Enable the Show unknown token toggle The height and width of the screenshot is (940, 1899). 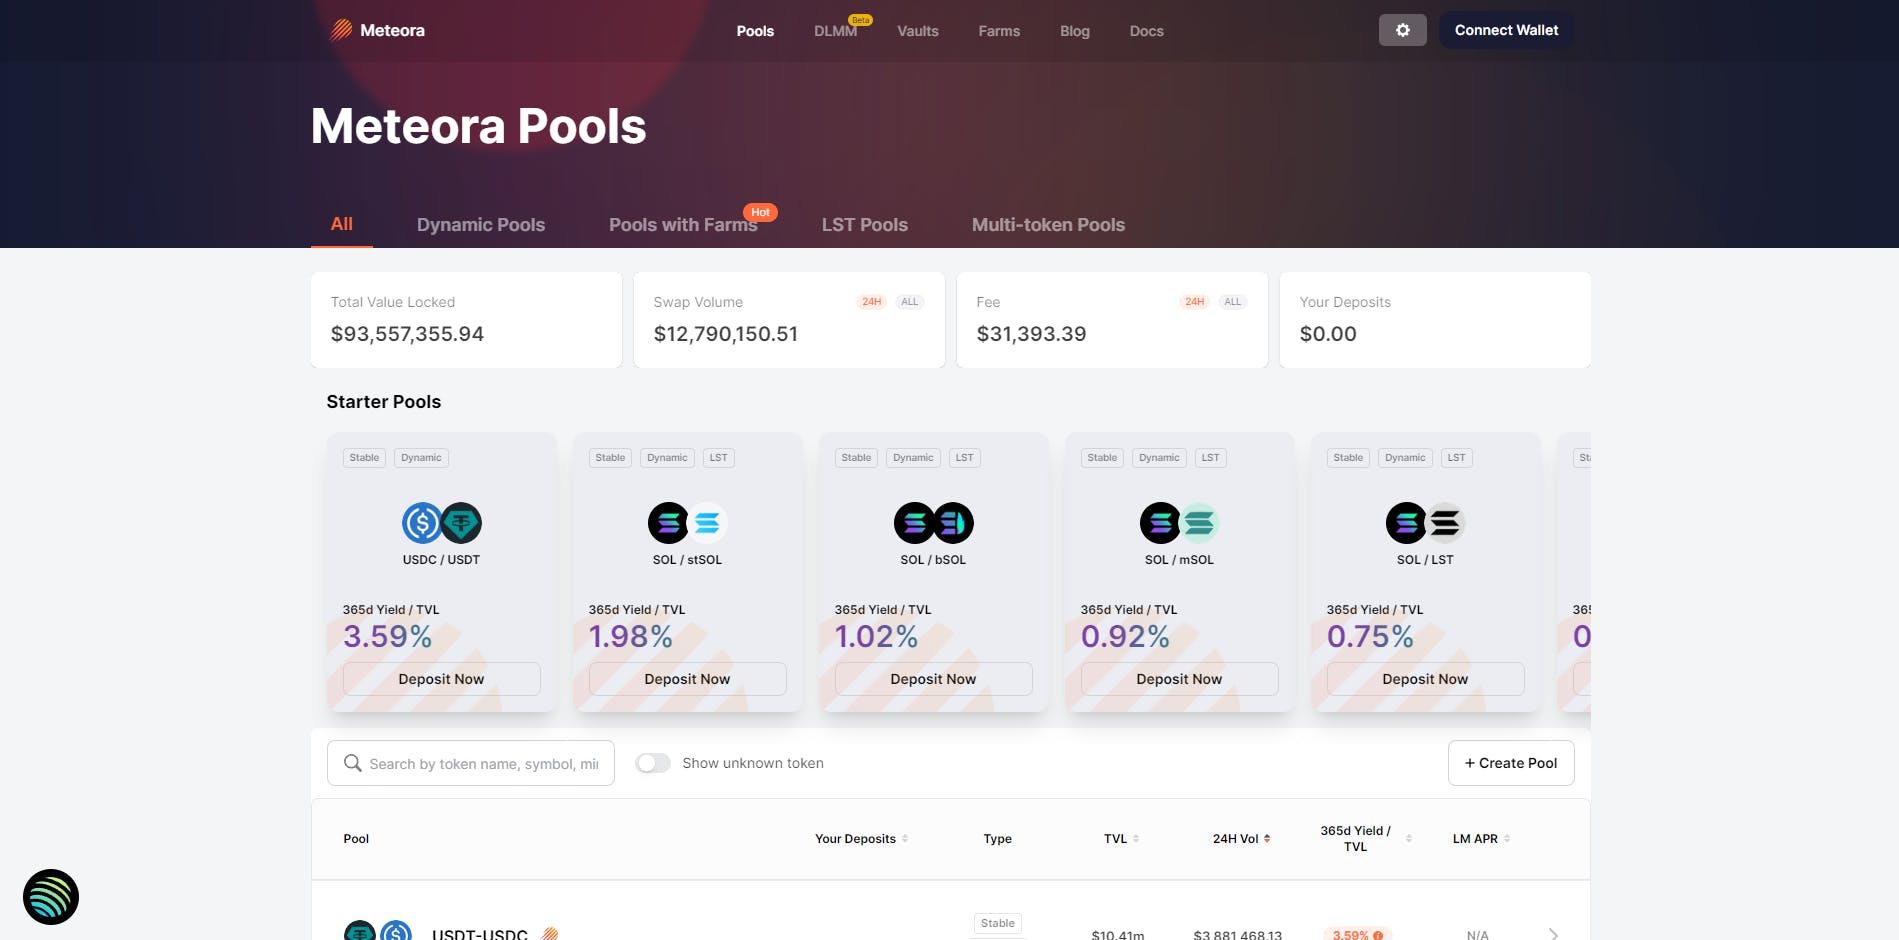[x=653, y=762]
